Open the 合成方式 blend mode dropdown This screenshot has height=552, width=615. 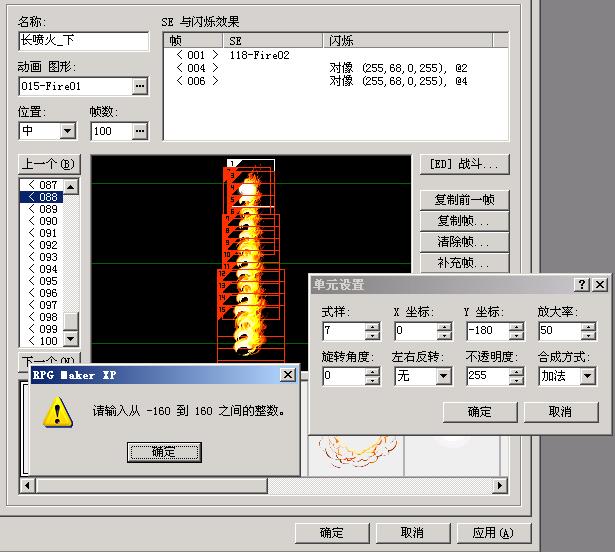point(587,376)
